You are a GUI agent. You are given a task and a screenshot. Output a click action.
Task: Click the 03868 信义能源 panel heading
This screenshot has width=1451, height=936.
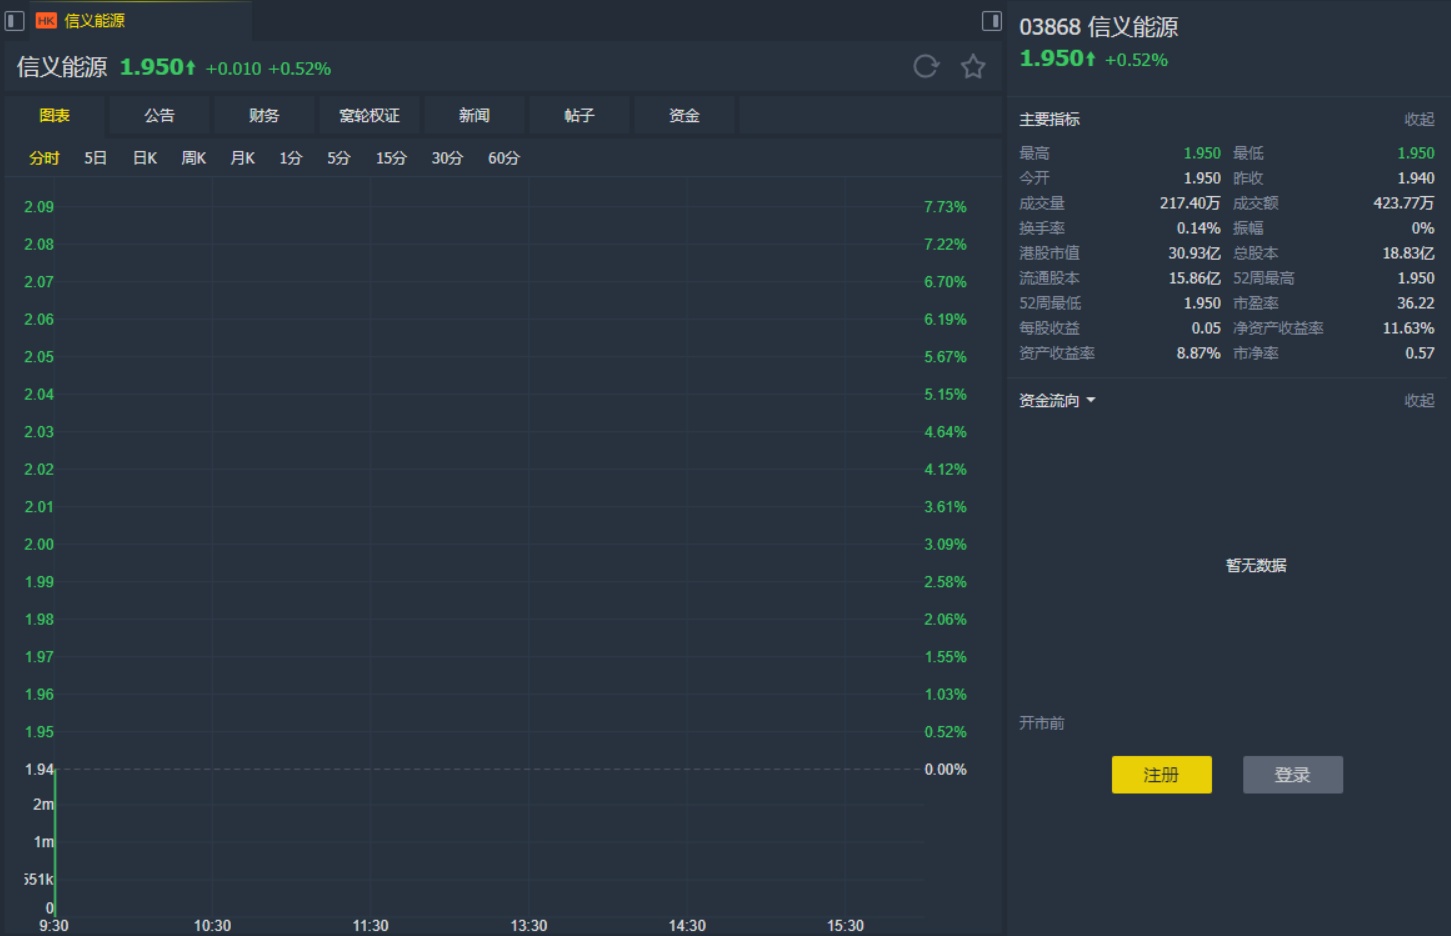click(1099, 27)
